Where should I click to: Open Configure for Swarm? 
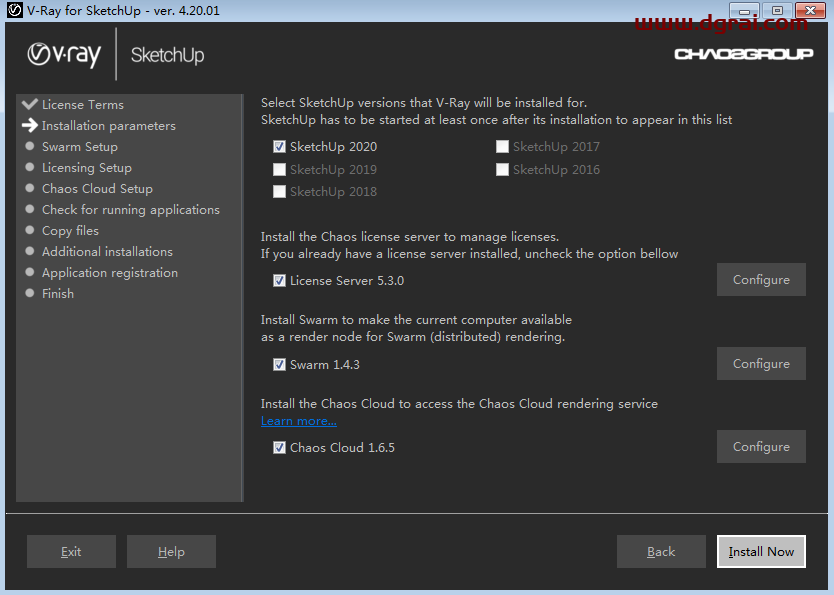(x=760, y=364)
